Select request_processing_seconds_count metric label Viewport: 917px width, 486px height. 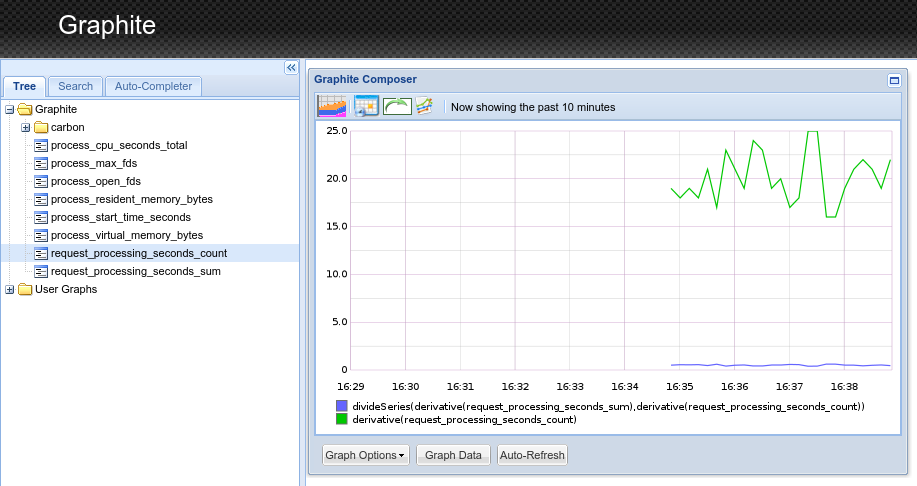(139, 254)
